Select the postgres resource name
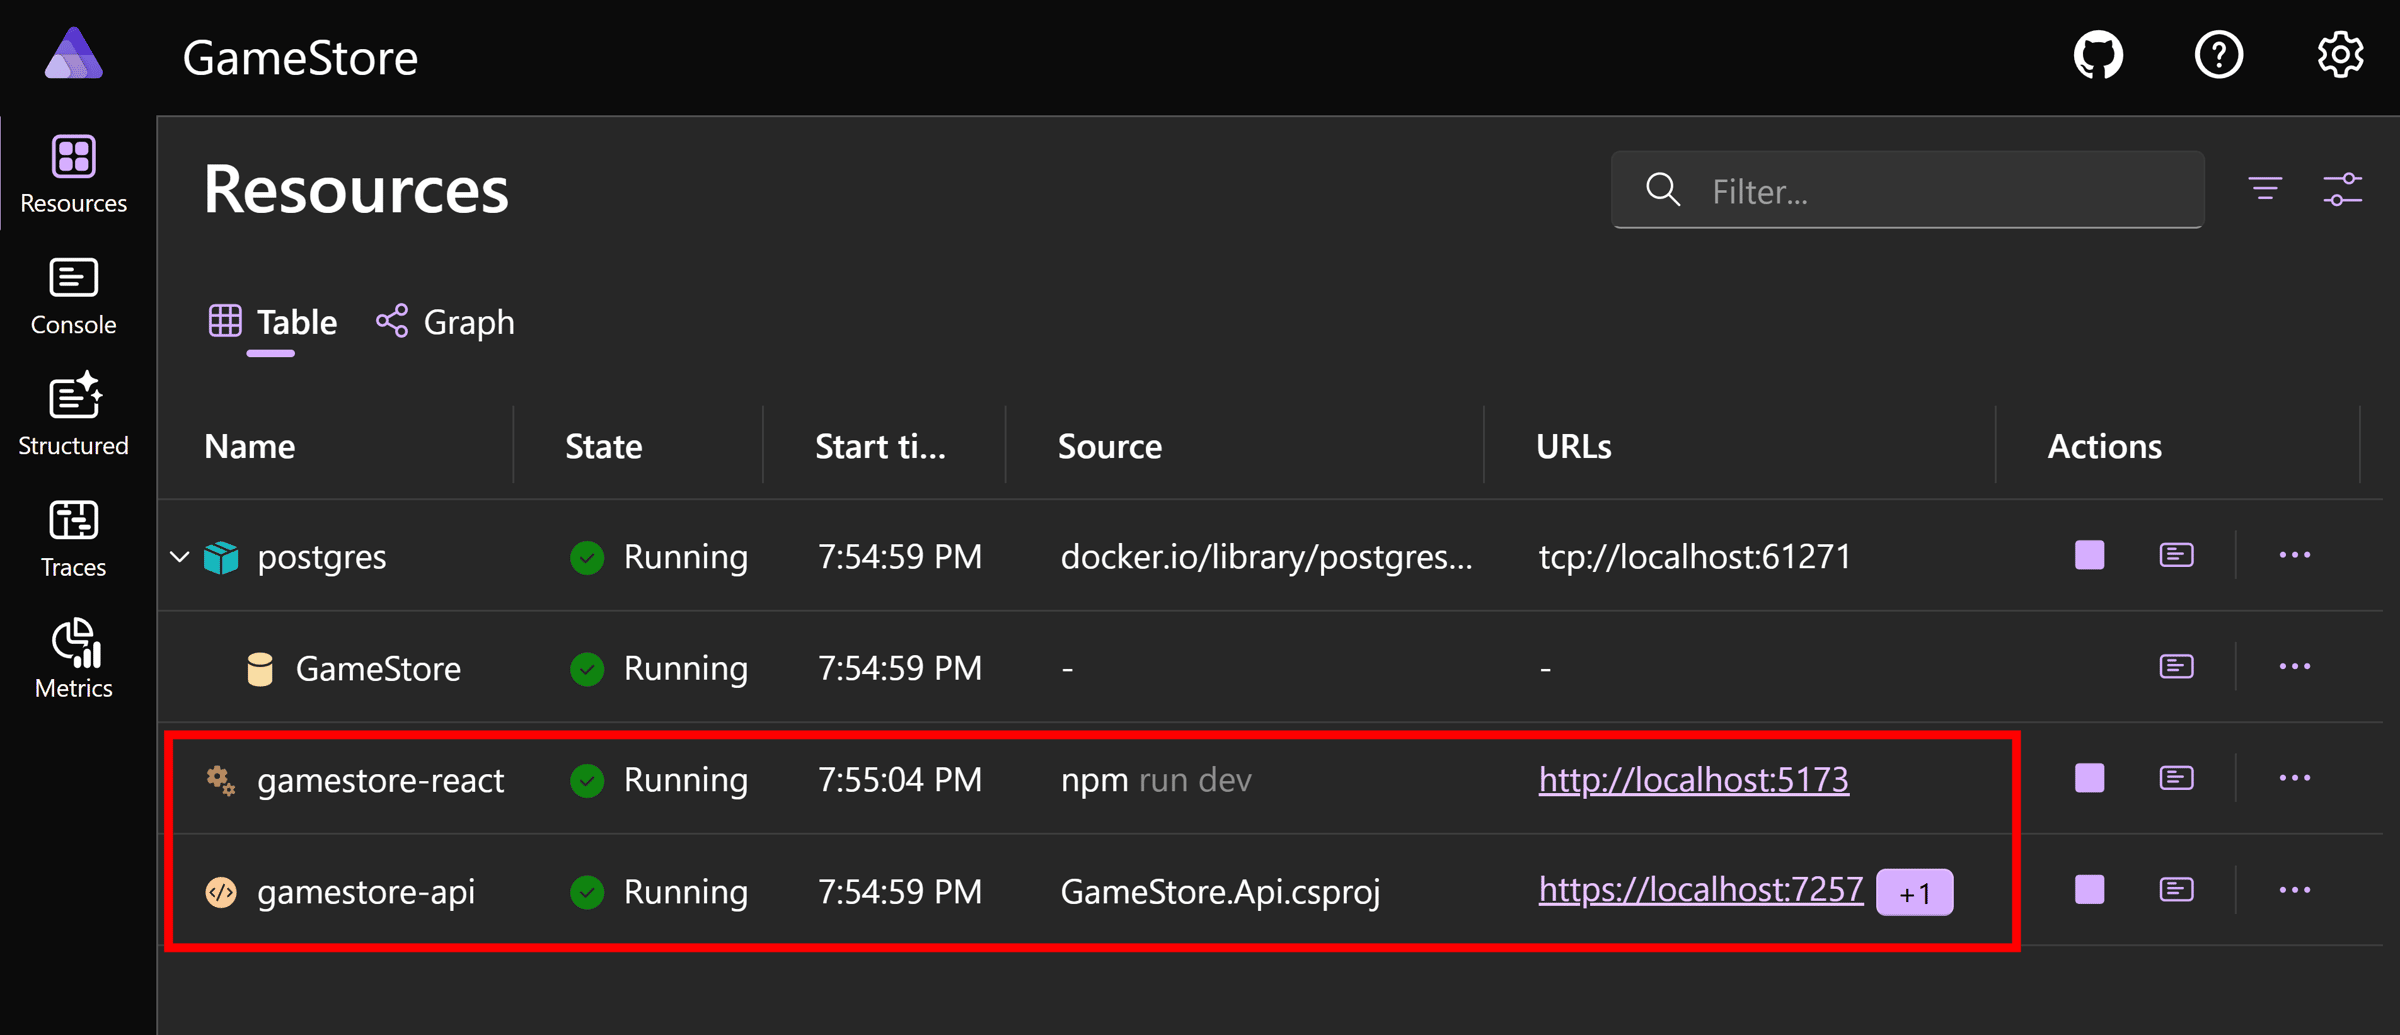Screen dimensions: 2400x1035 (322, 557)
